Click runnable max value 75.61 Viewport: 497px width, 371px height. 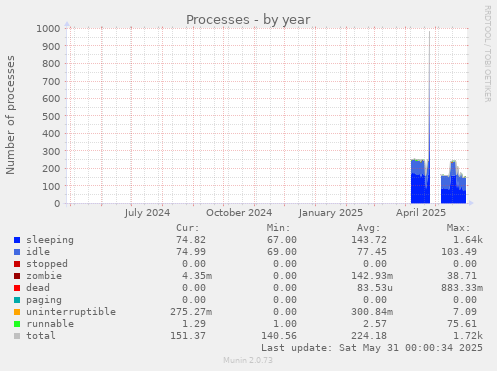pos(462,324)
